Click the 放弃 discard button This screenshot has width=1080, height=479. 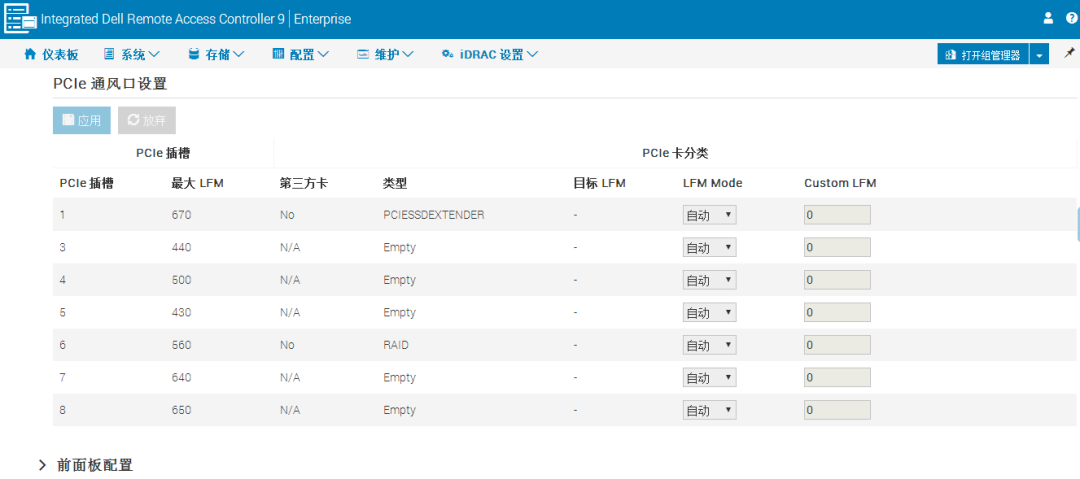coord(147,120)
